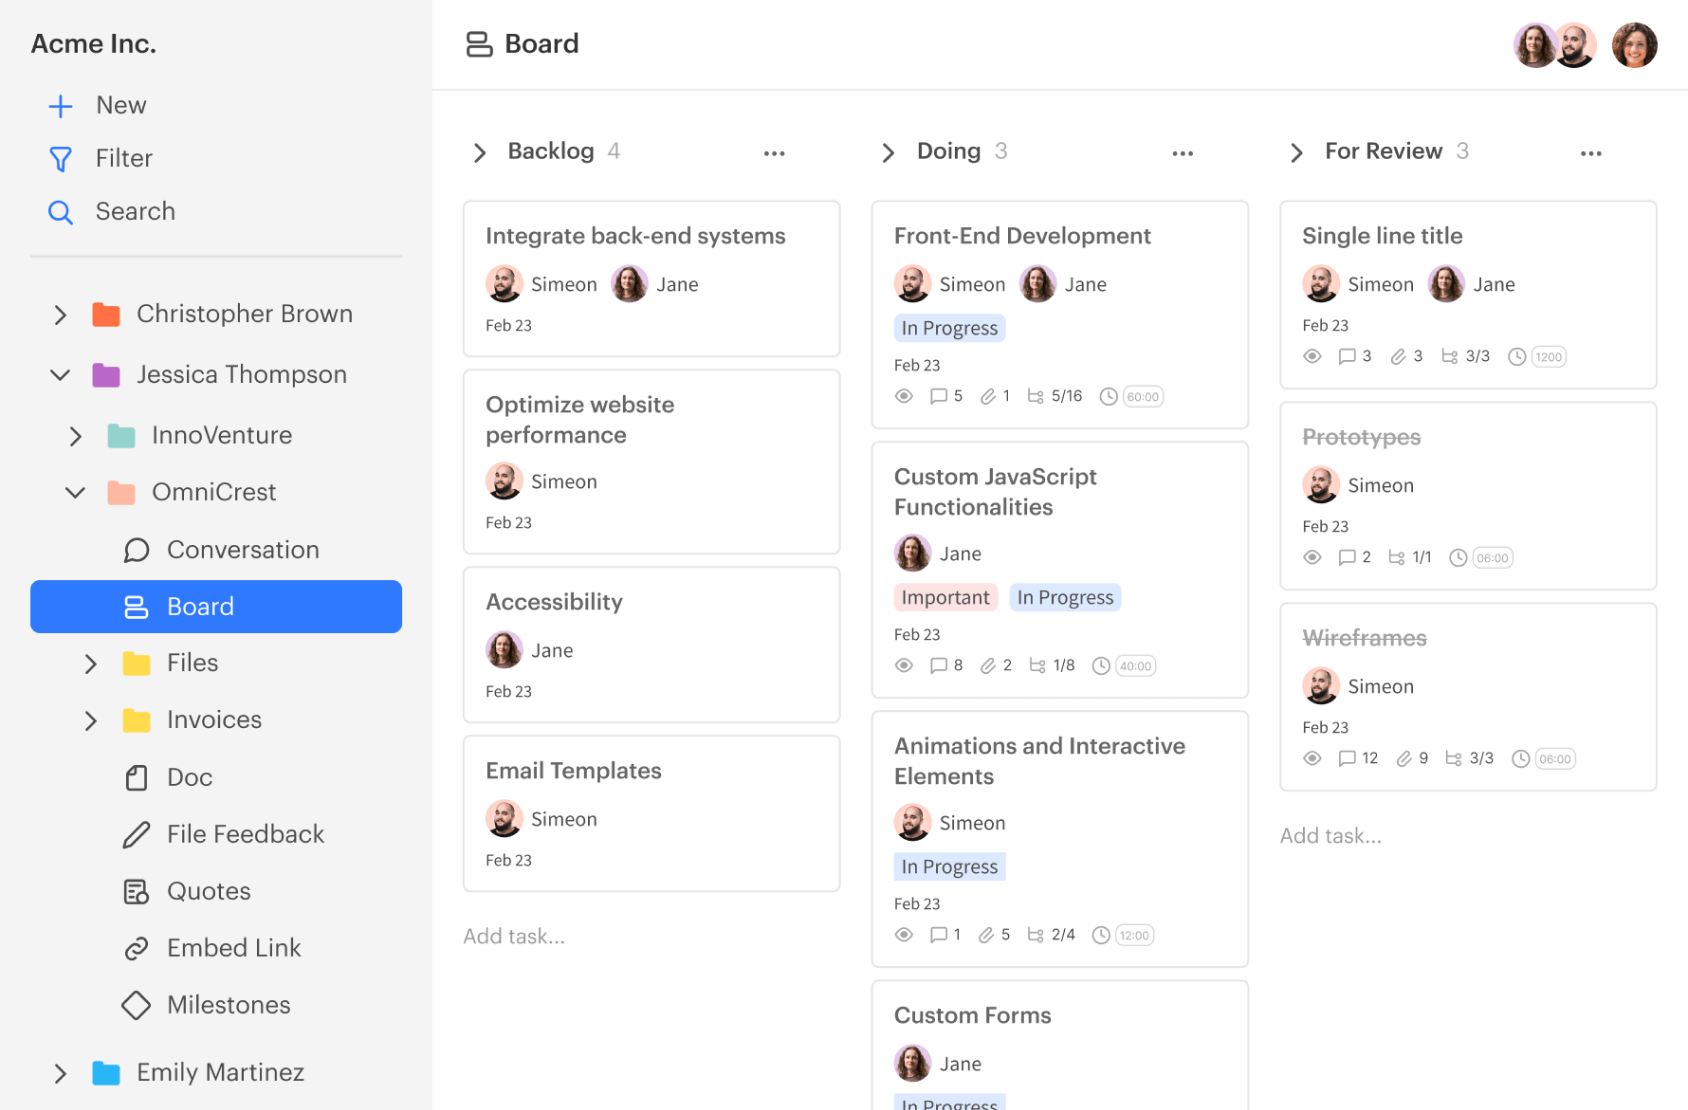
Task: Select the Board view in sidebar
Action: pyautogui.click(x=200, y=606)
